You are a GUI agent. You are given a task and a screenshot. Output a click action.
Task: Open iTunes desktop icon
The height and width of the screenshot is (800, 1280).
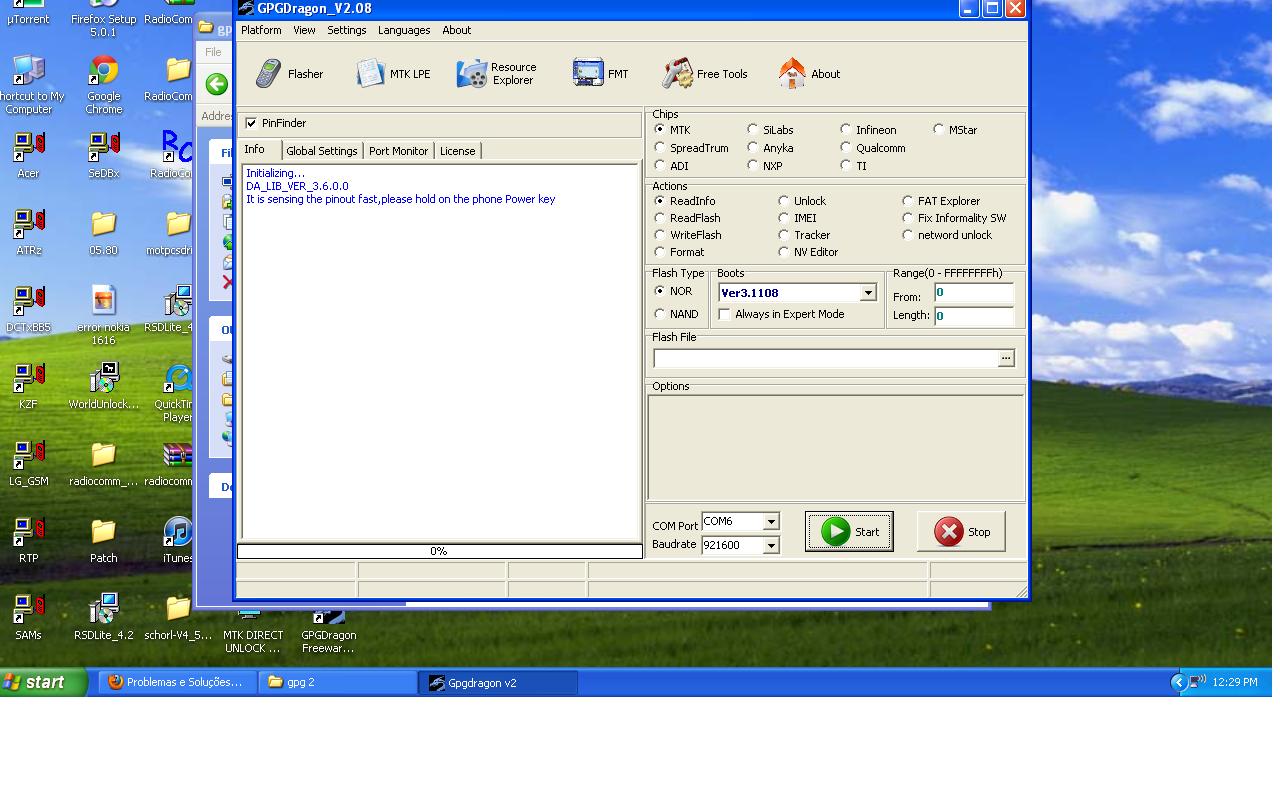178,540
